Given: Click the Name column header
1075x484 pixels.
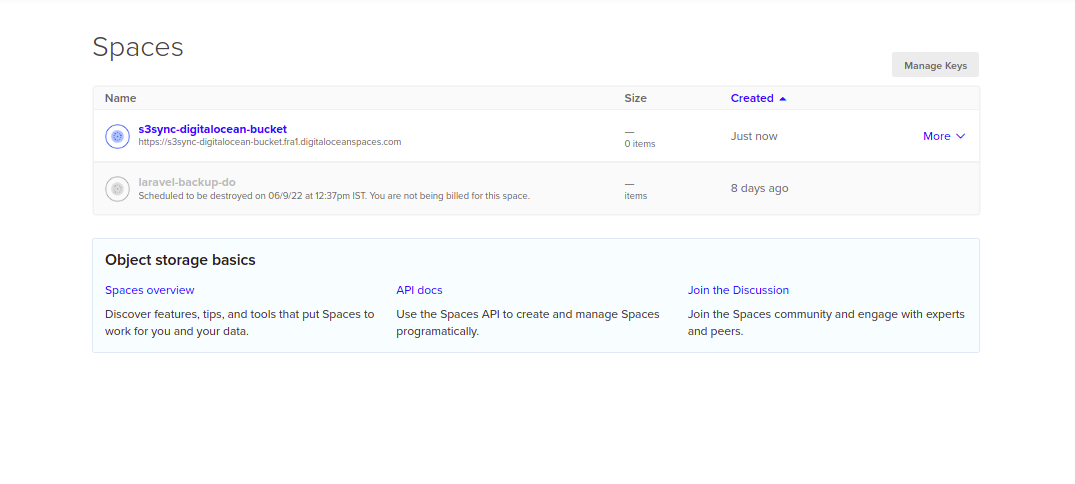Looking at the screenshot, I should click(121, 98).
